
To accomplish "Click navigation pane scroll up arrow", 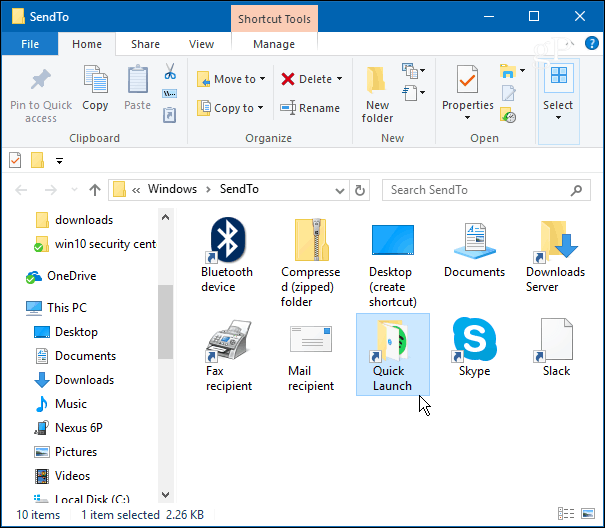I will point(166,217).
